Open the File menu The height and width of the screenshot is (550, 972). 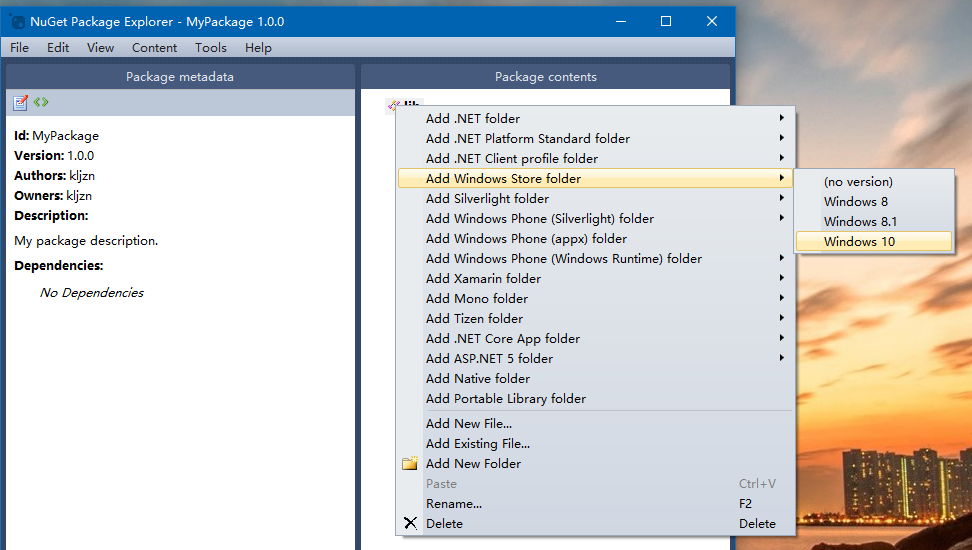(x=19, y=48)
